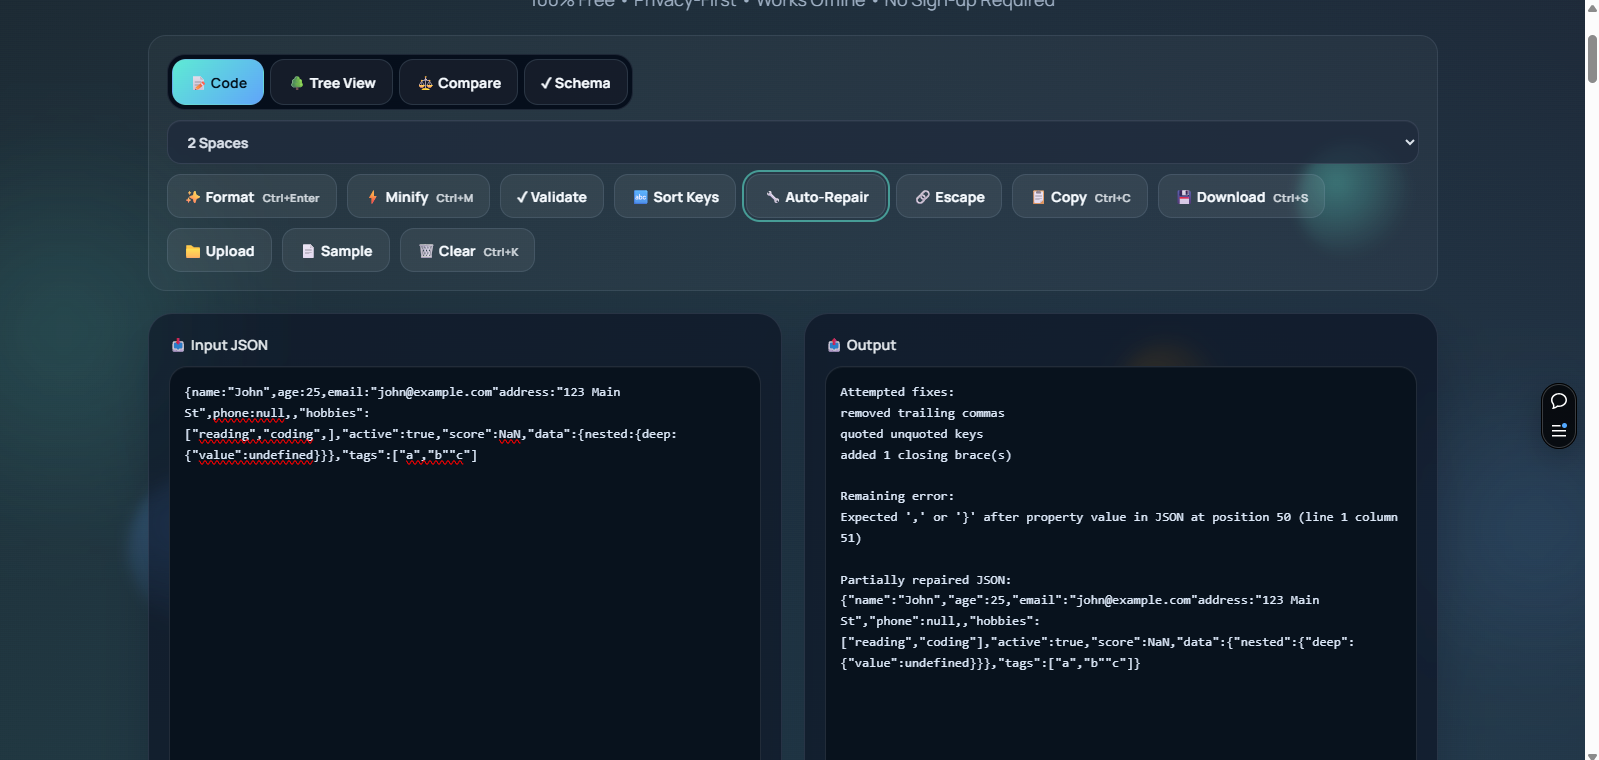Open the 2 Spaces indentation dropdown

tap(792, 143)
